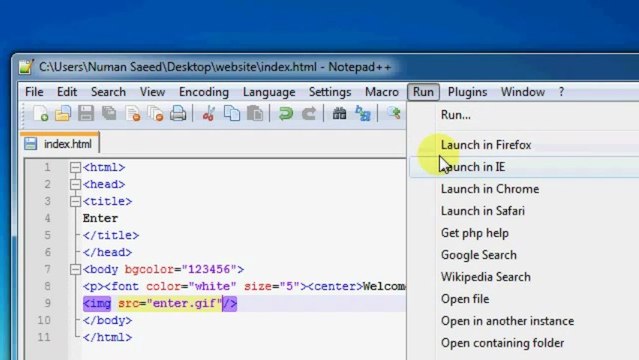Open the Macro menu

(x=382, y=92)
